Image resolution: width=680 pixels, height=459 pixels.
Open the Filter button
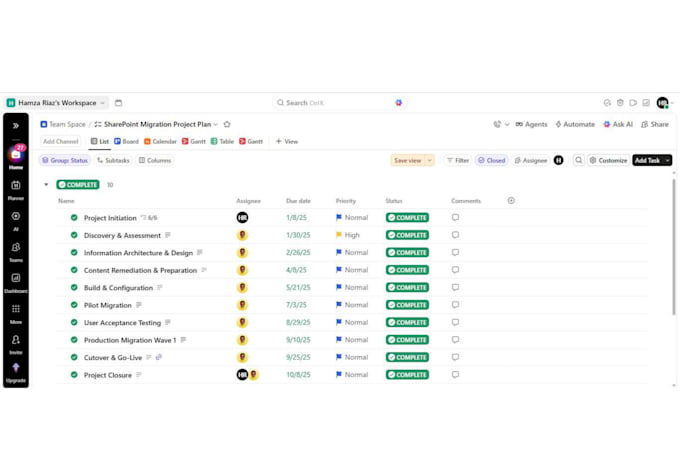458,161
